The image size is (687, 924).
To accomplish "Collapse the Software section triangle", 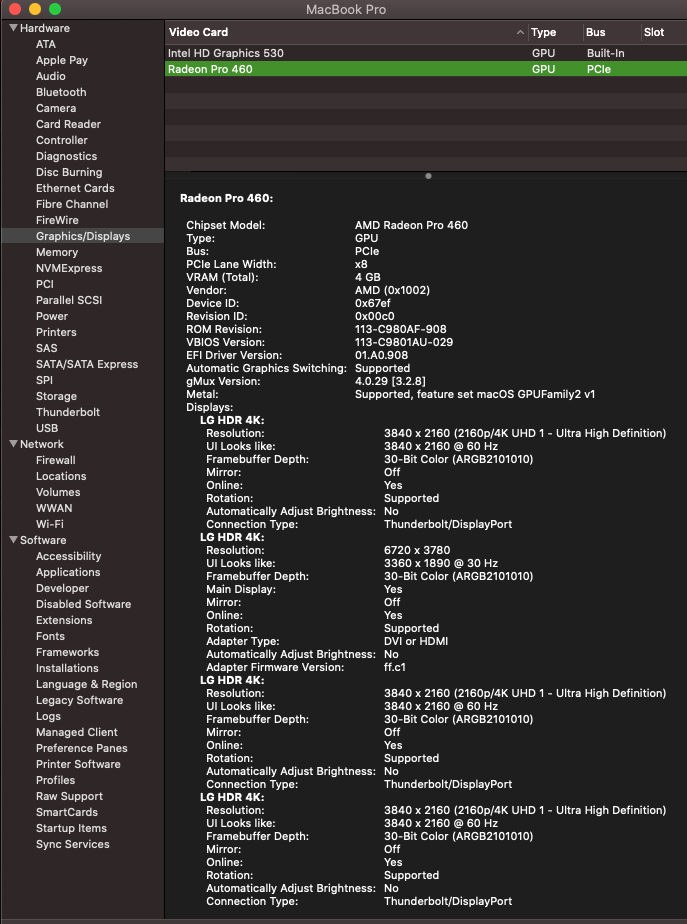I will coord(13,540).
